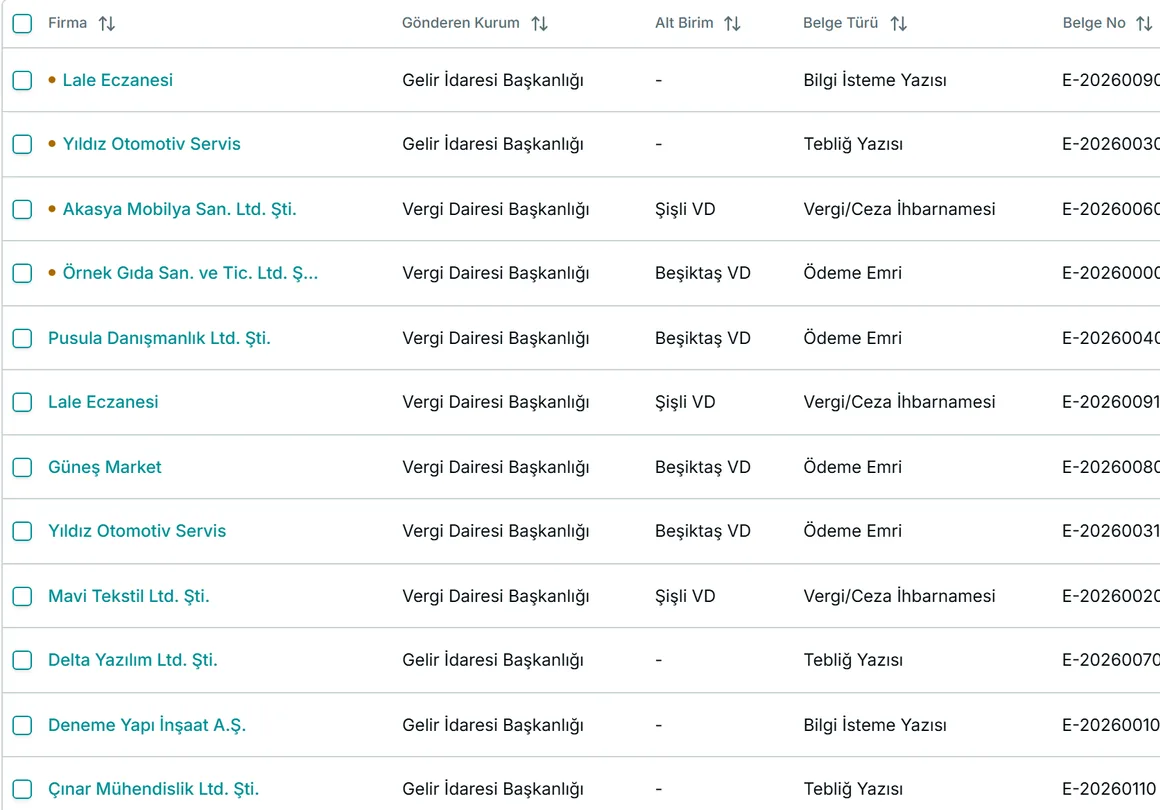Open Akasya Mobilya San. Ltd. Şti. link
This screenshot has width=1160, height=810.
(x=179, y=209)
